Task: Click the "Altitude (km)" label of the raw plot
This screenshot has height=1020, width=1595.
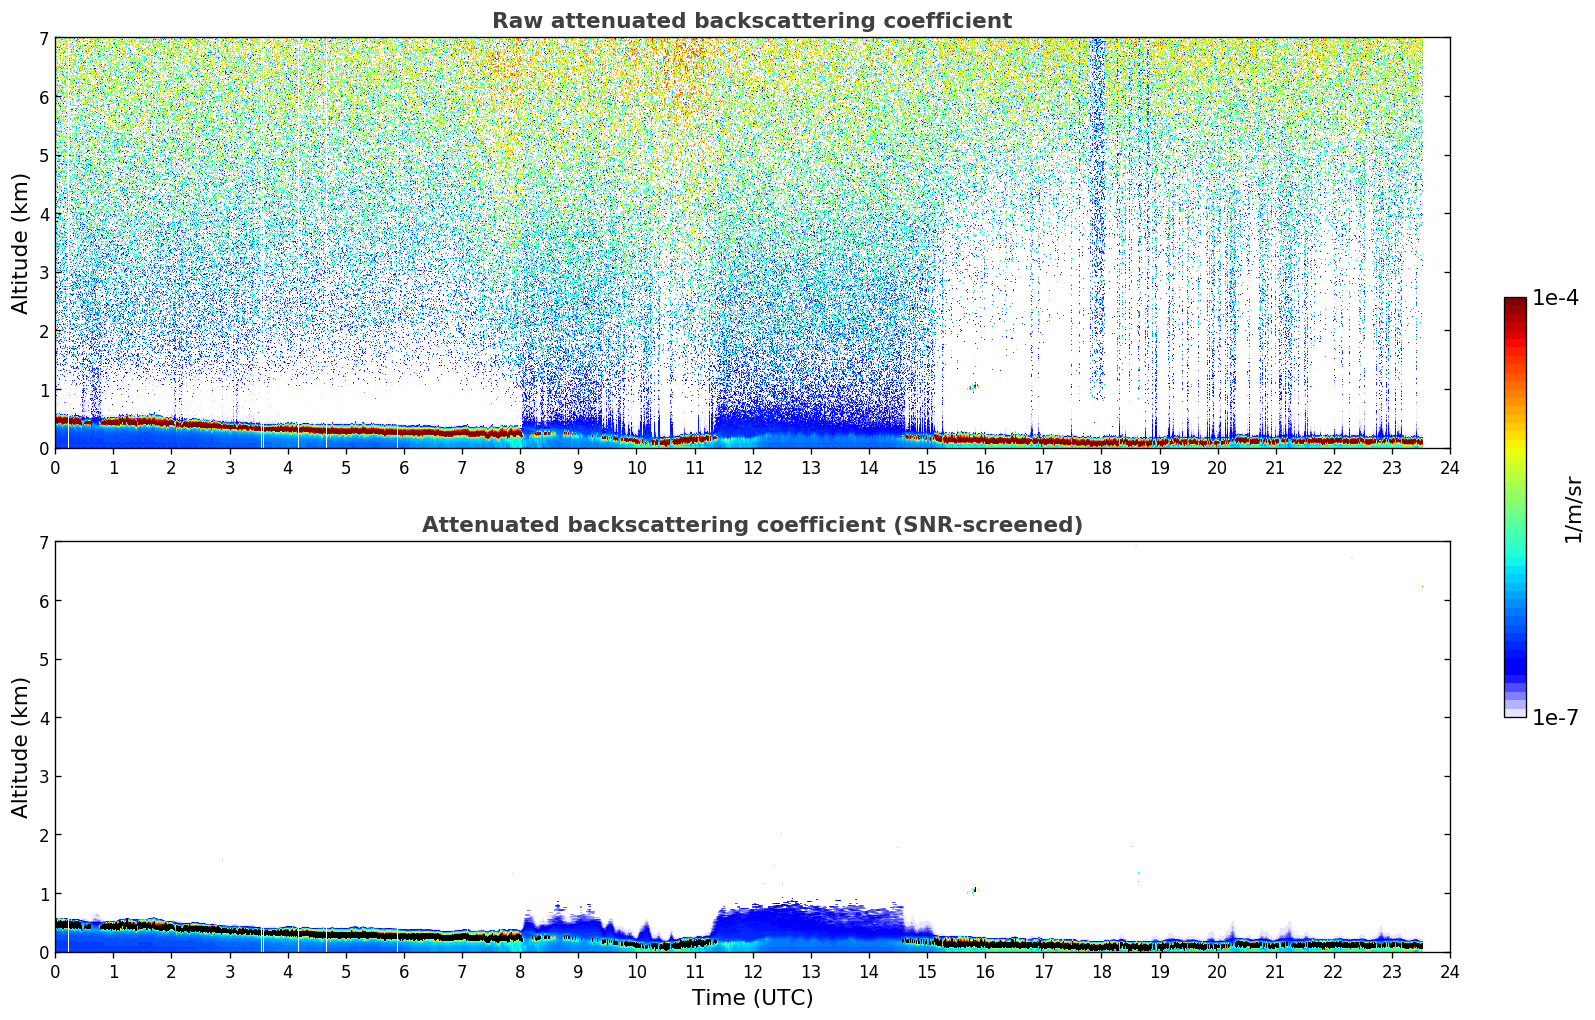Action: tap(21, 243)
